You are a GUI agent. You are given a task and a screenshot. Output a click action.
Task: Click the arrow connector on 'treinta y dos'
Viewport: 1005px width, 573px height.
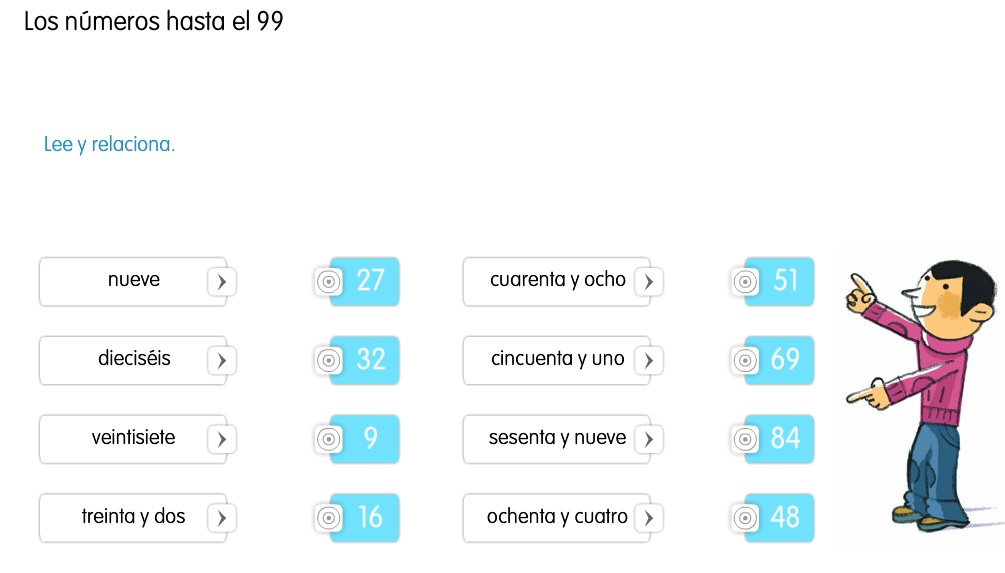[221, 518]
